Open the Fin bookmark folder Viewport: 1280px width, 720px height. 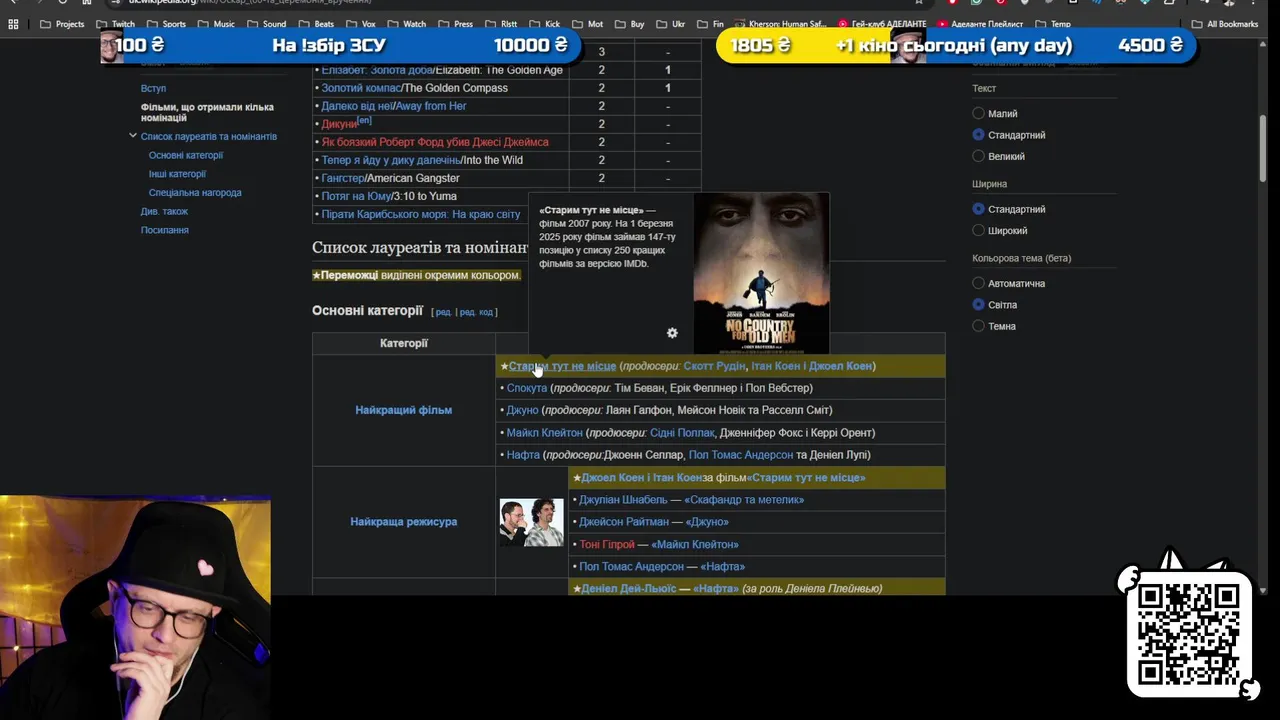(x=710, y=24)
